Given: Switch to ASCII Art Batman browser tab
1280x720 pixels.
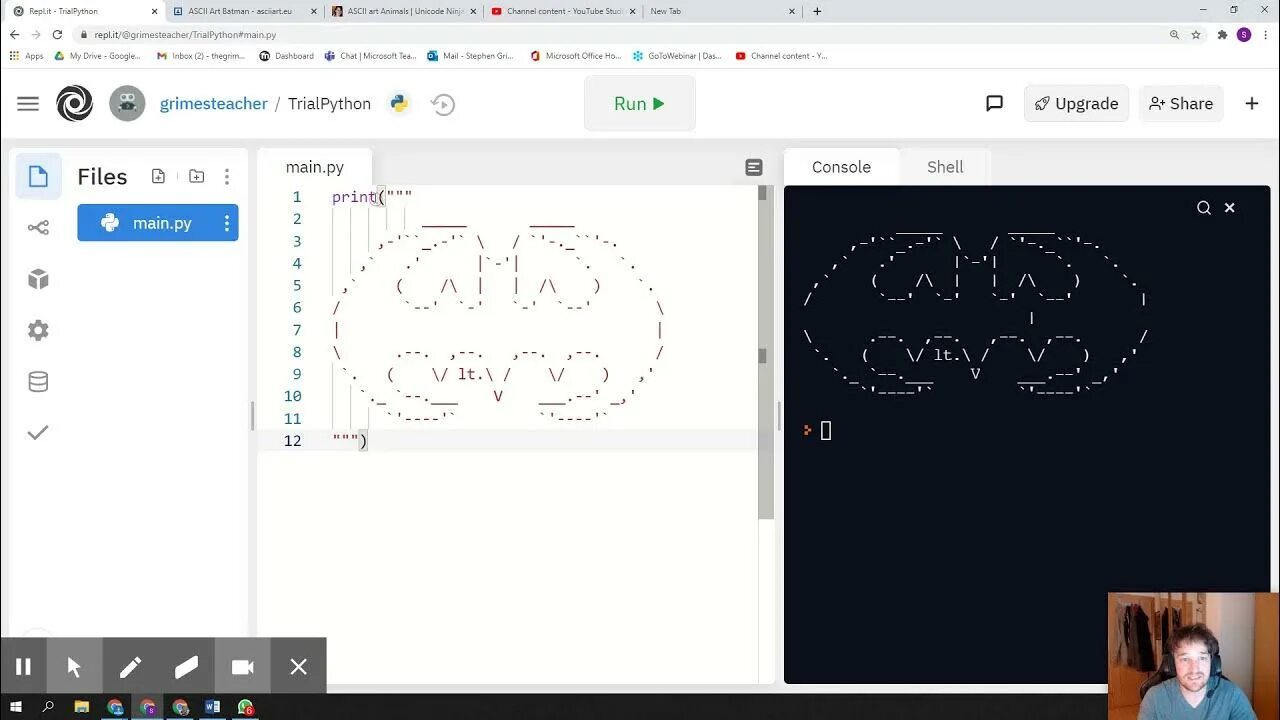Looking at the screenshot, I should [246, 11].
